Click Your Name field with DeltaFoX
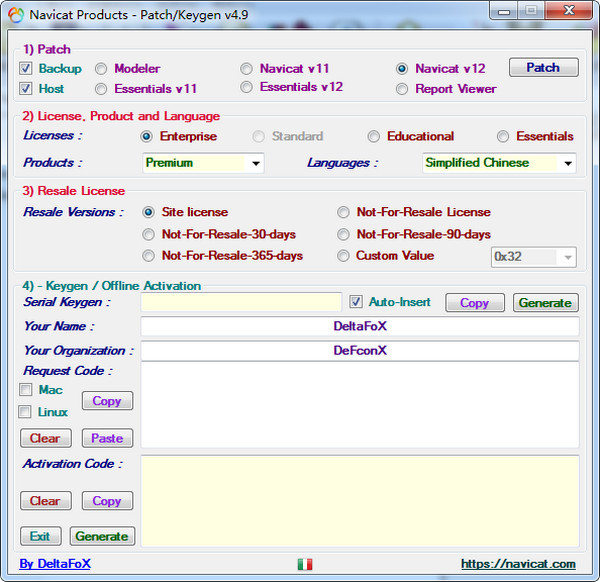Image resolution: width=600 pixels, height=582 pixels. coord(360,326)
